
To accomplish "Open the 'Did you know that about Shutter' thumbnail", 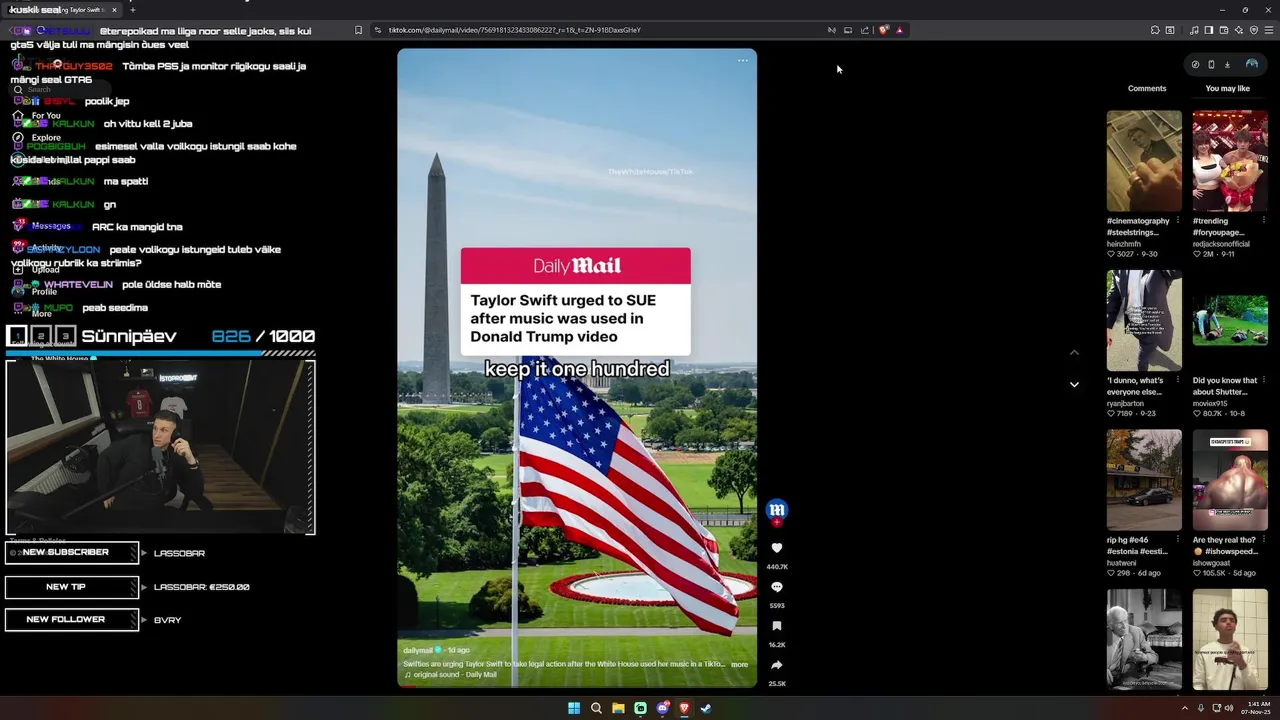I will (1230, 321).
